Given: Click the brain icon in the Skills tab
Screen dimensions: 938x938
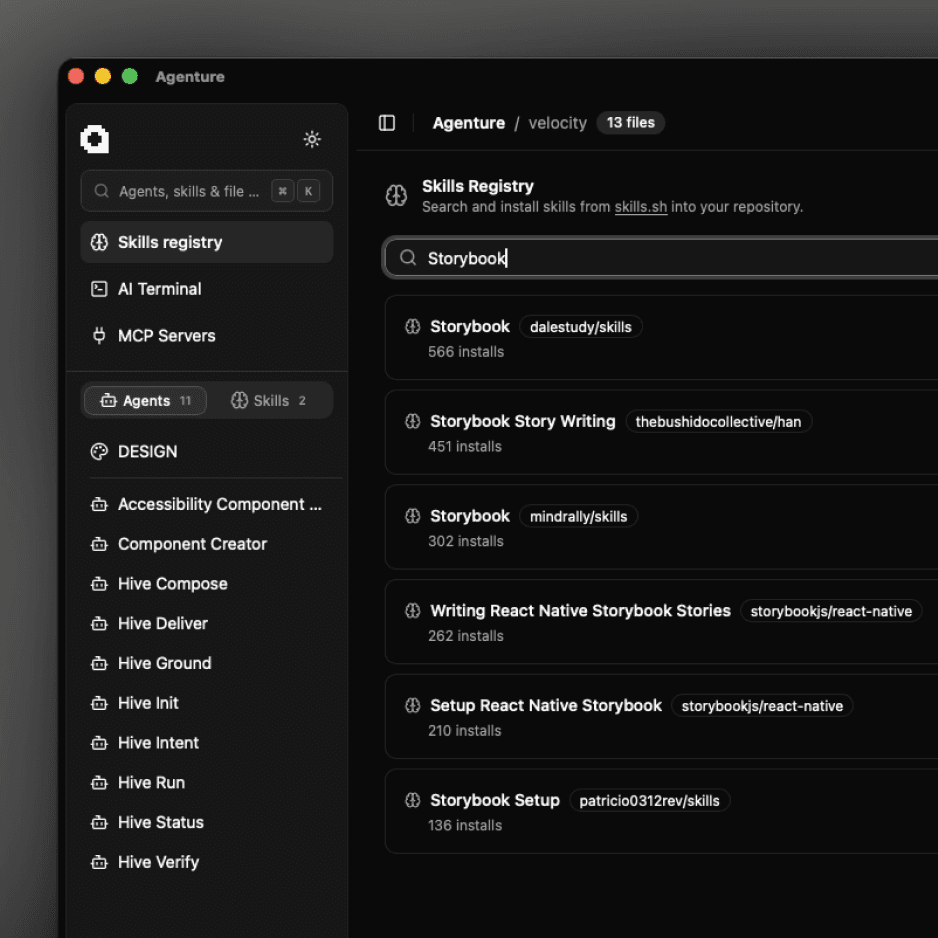Looking at the screenshot, I should [x=239, y=400].
